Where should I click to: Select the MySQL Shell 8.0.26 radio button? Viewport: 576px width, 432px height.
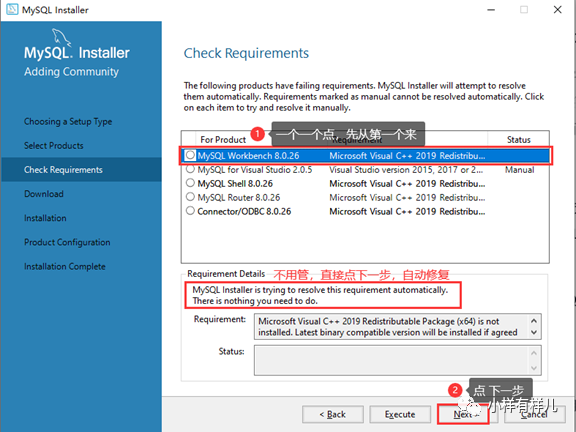(190, 183)
